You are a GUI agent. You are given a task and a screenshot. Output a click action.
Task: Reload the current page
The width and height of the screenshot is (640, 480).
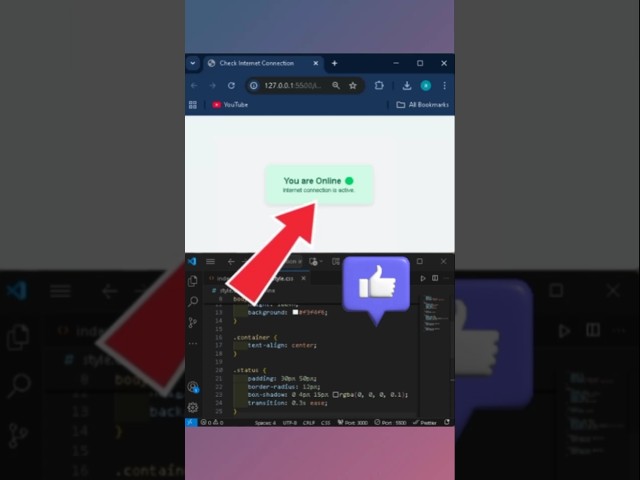(231, 85)
